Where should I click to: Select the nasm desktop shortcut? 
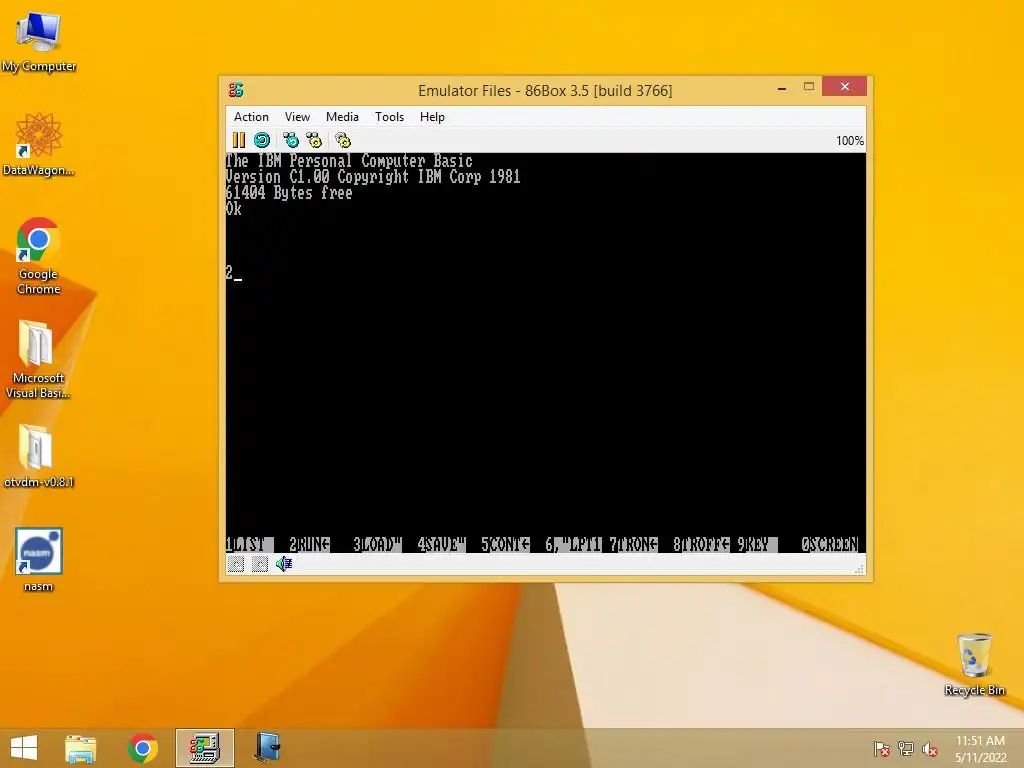[x=39, y=560]
